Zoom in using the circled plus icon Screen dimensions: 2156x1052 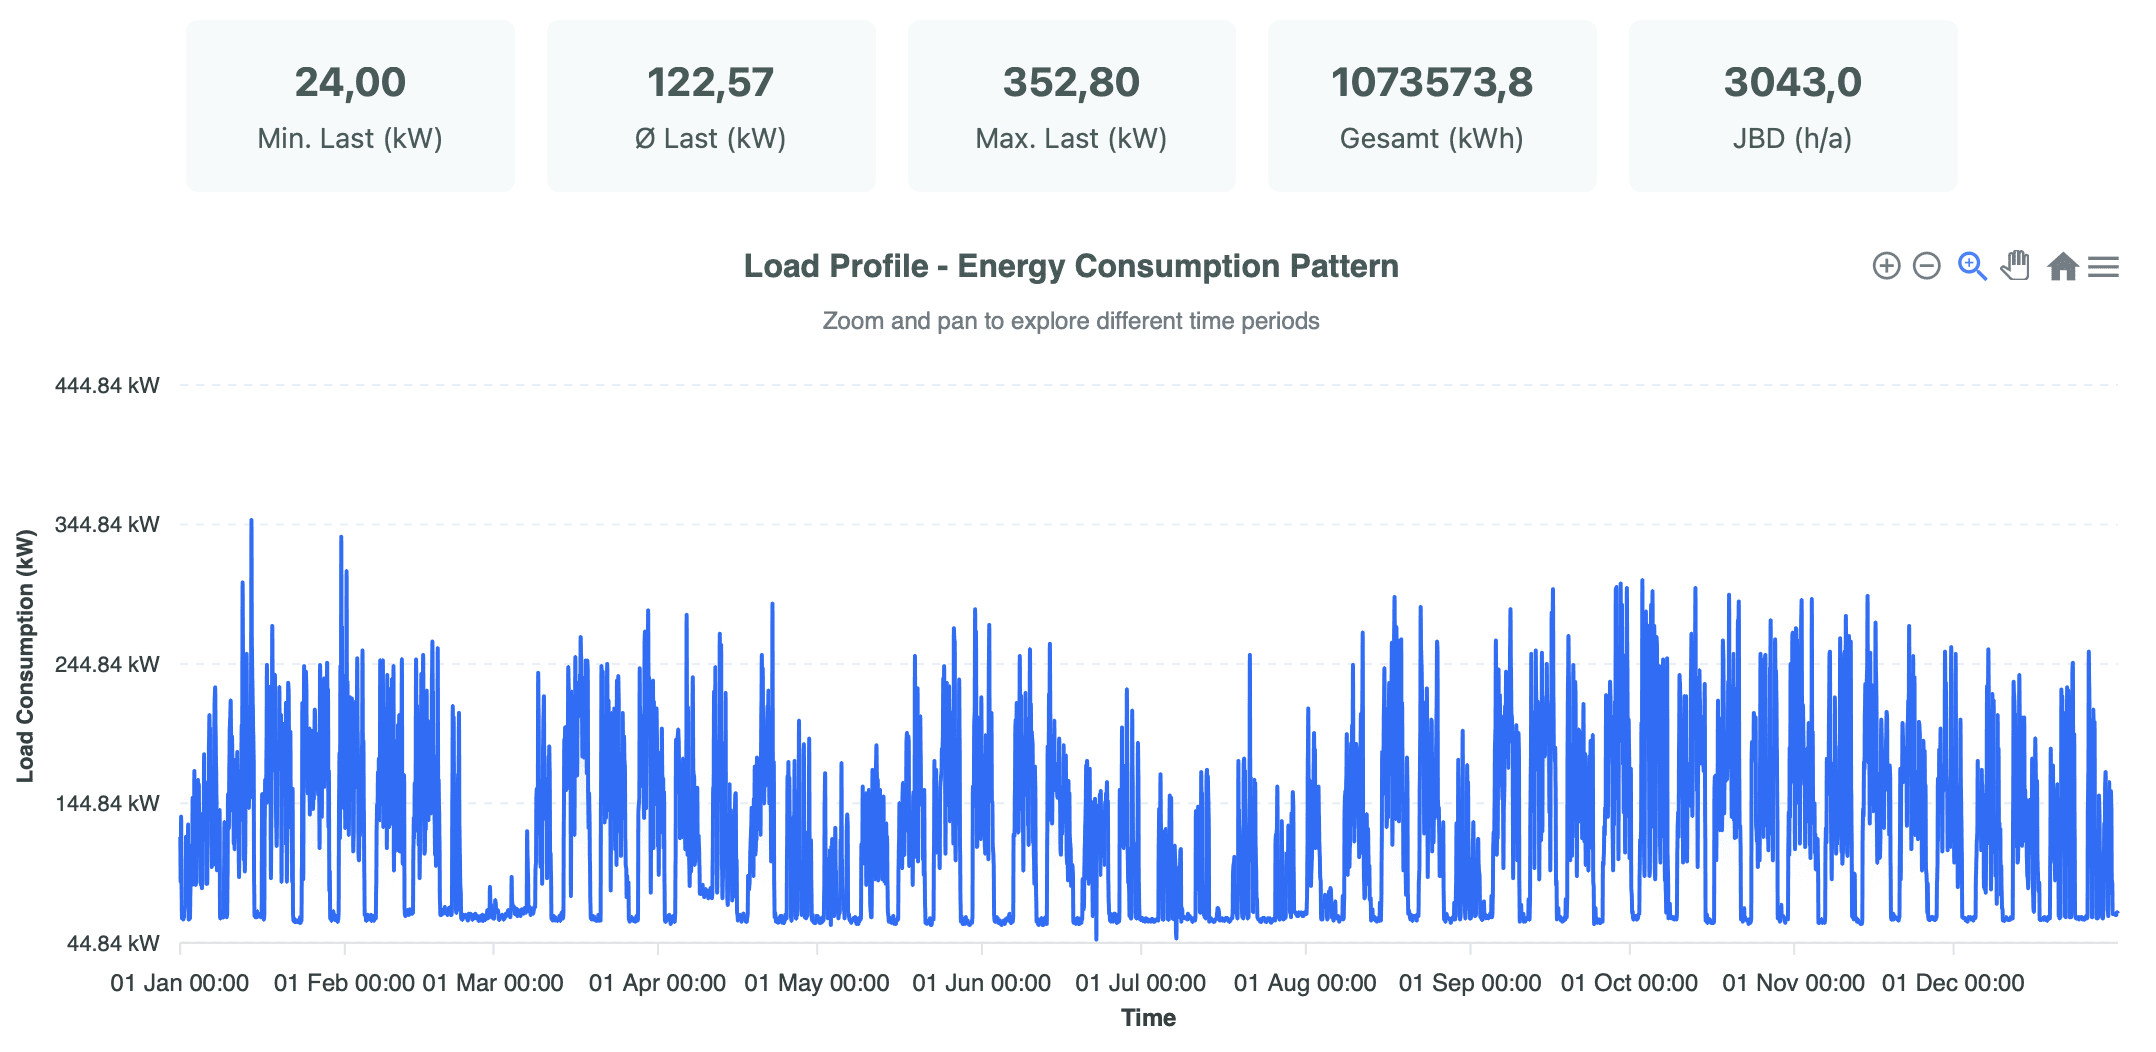point(1886,266)
